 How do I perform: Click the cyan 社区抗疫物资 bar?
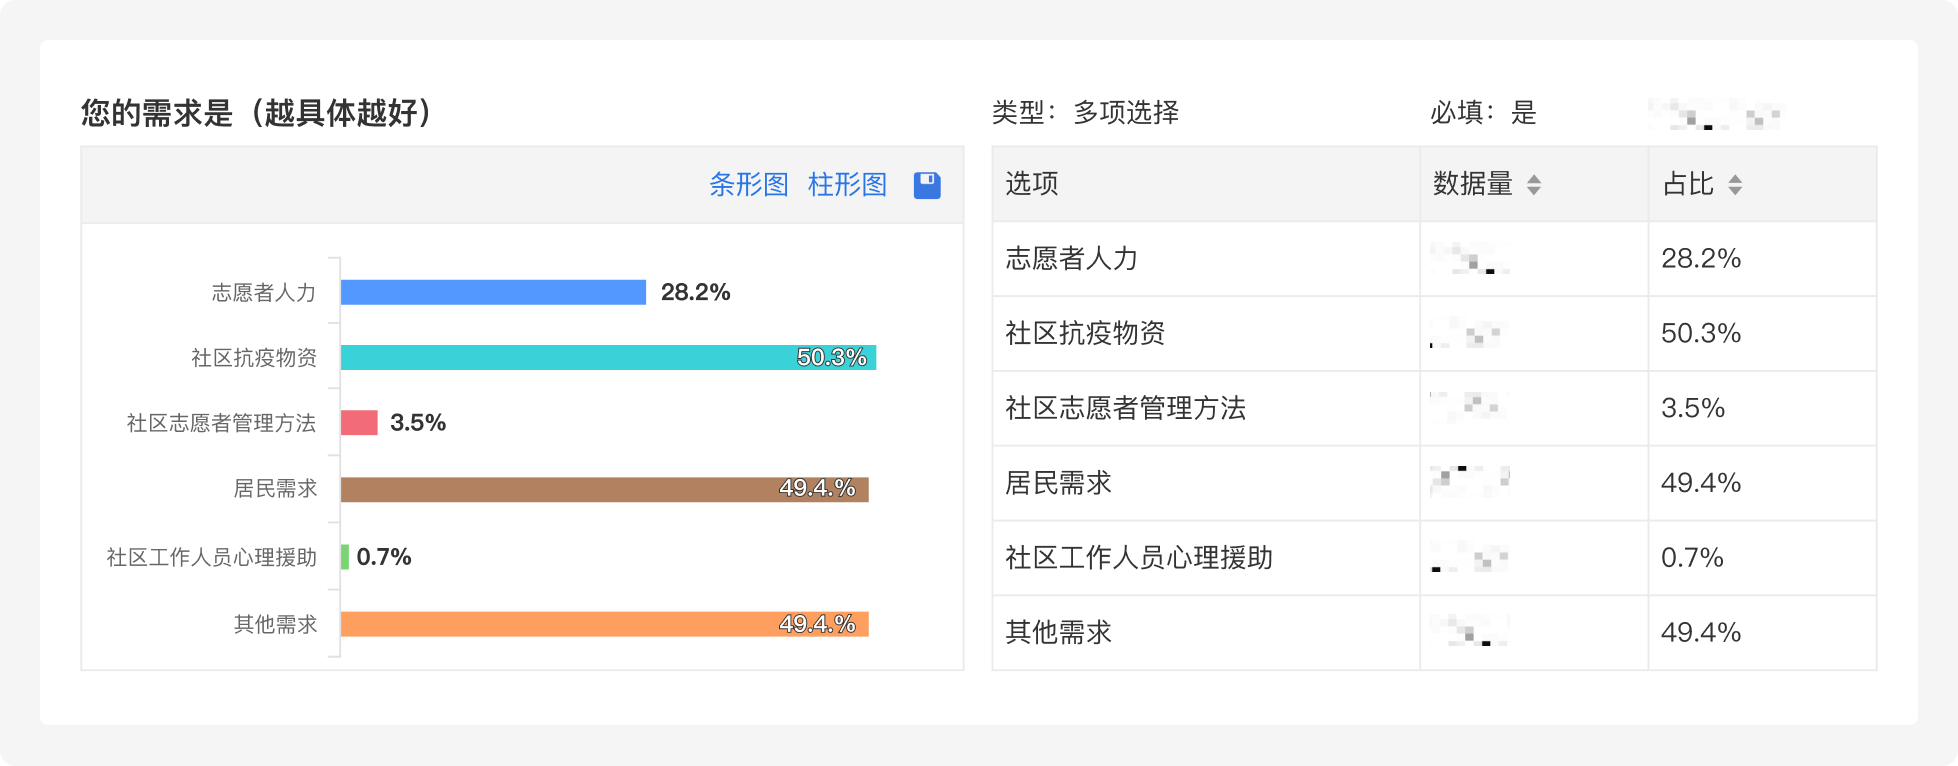[x=608, y=357]
